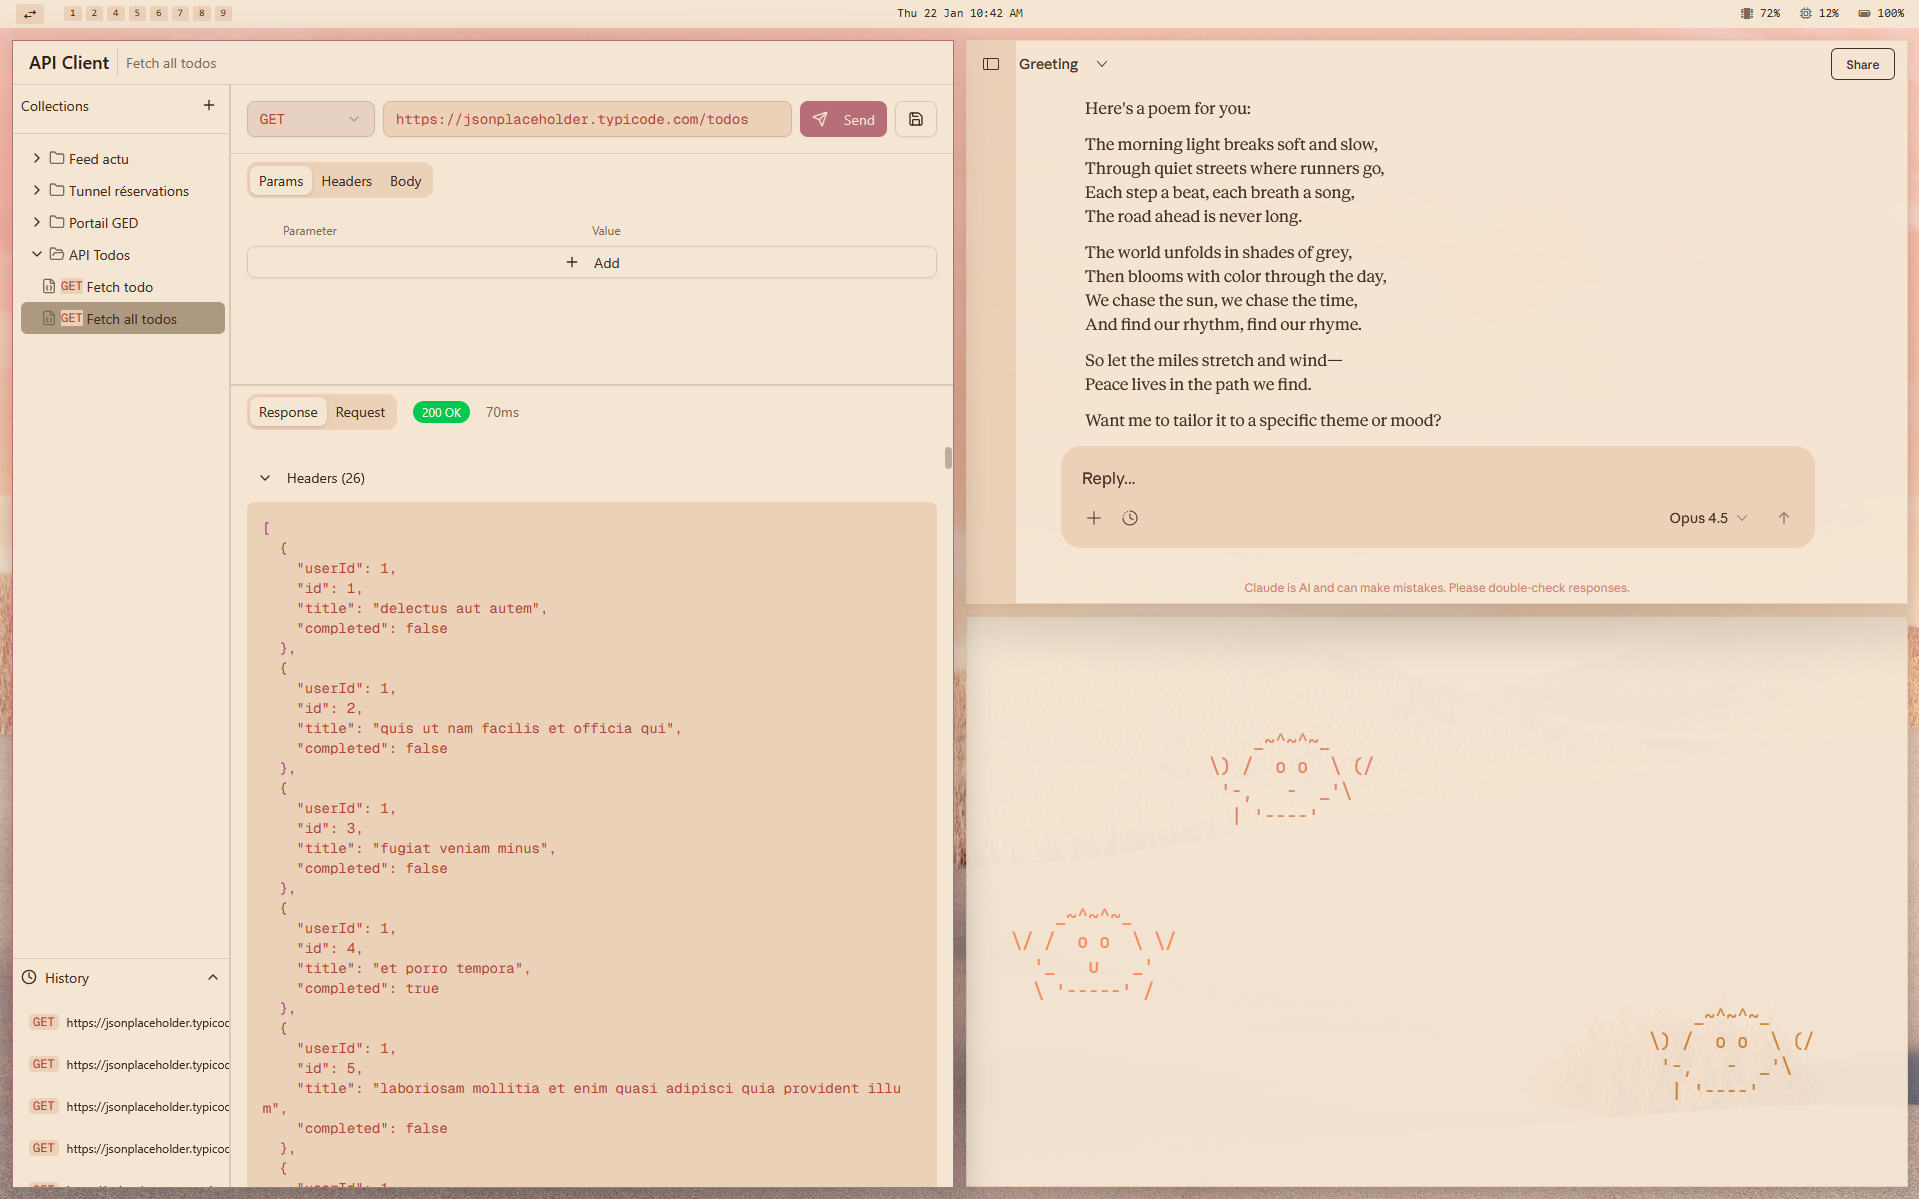Select the Response tab
The image size is (1919, 1199).
pyautogui.click(x=288, y=412)
